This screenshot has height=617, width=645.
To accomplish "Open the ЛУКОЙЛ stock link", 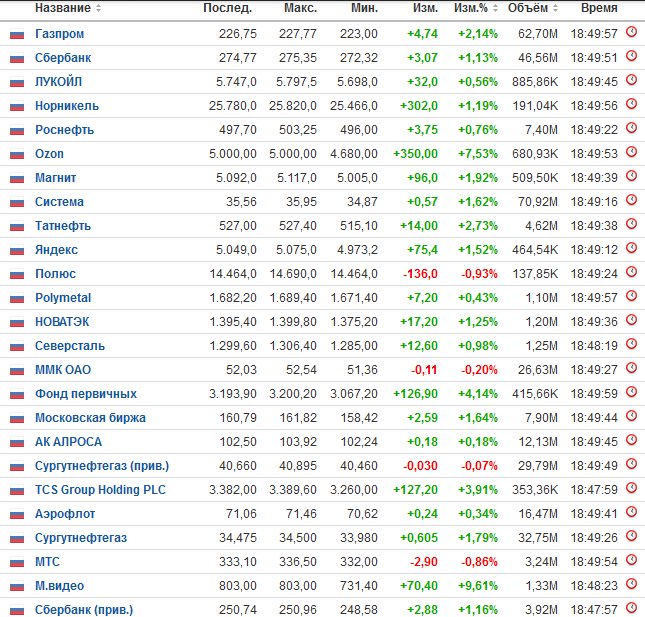I will [x=58, y=81].
